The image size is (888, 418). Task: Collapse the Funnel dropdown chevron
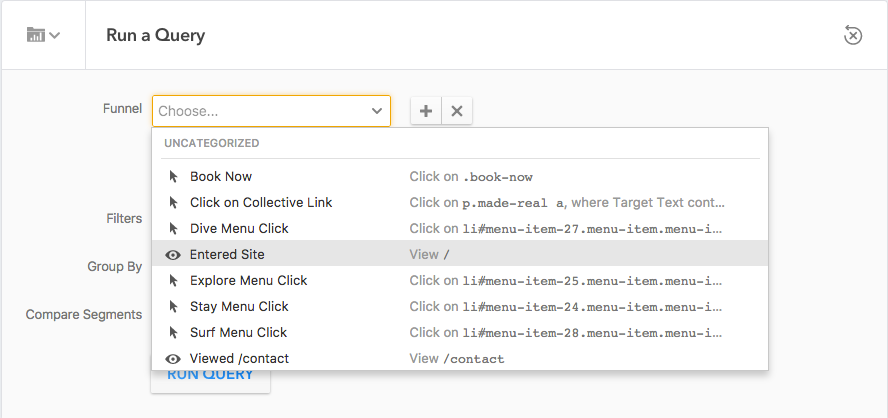(377, 111)
